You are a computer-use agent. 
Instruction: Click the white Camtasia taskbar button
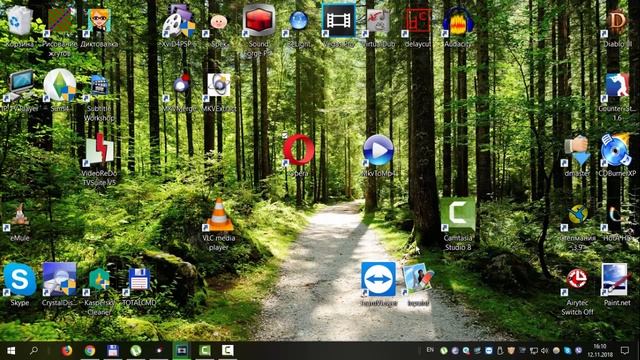tap(228, 351)
